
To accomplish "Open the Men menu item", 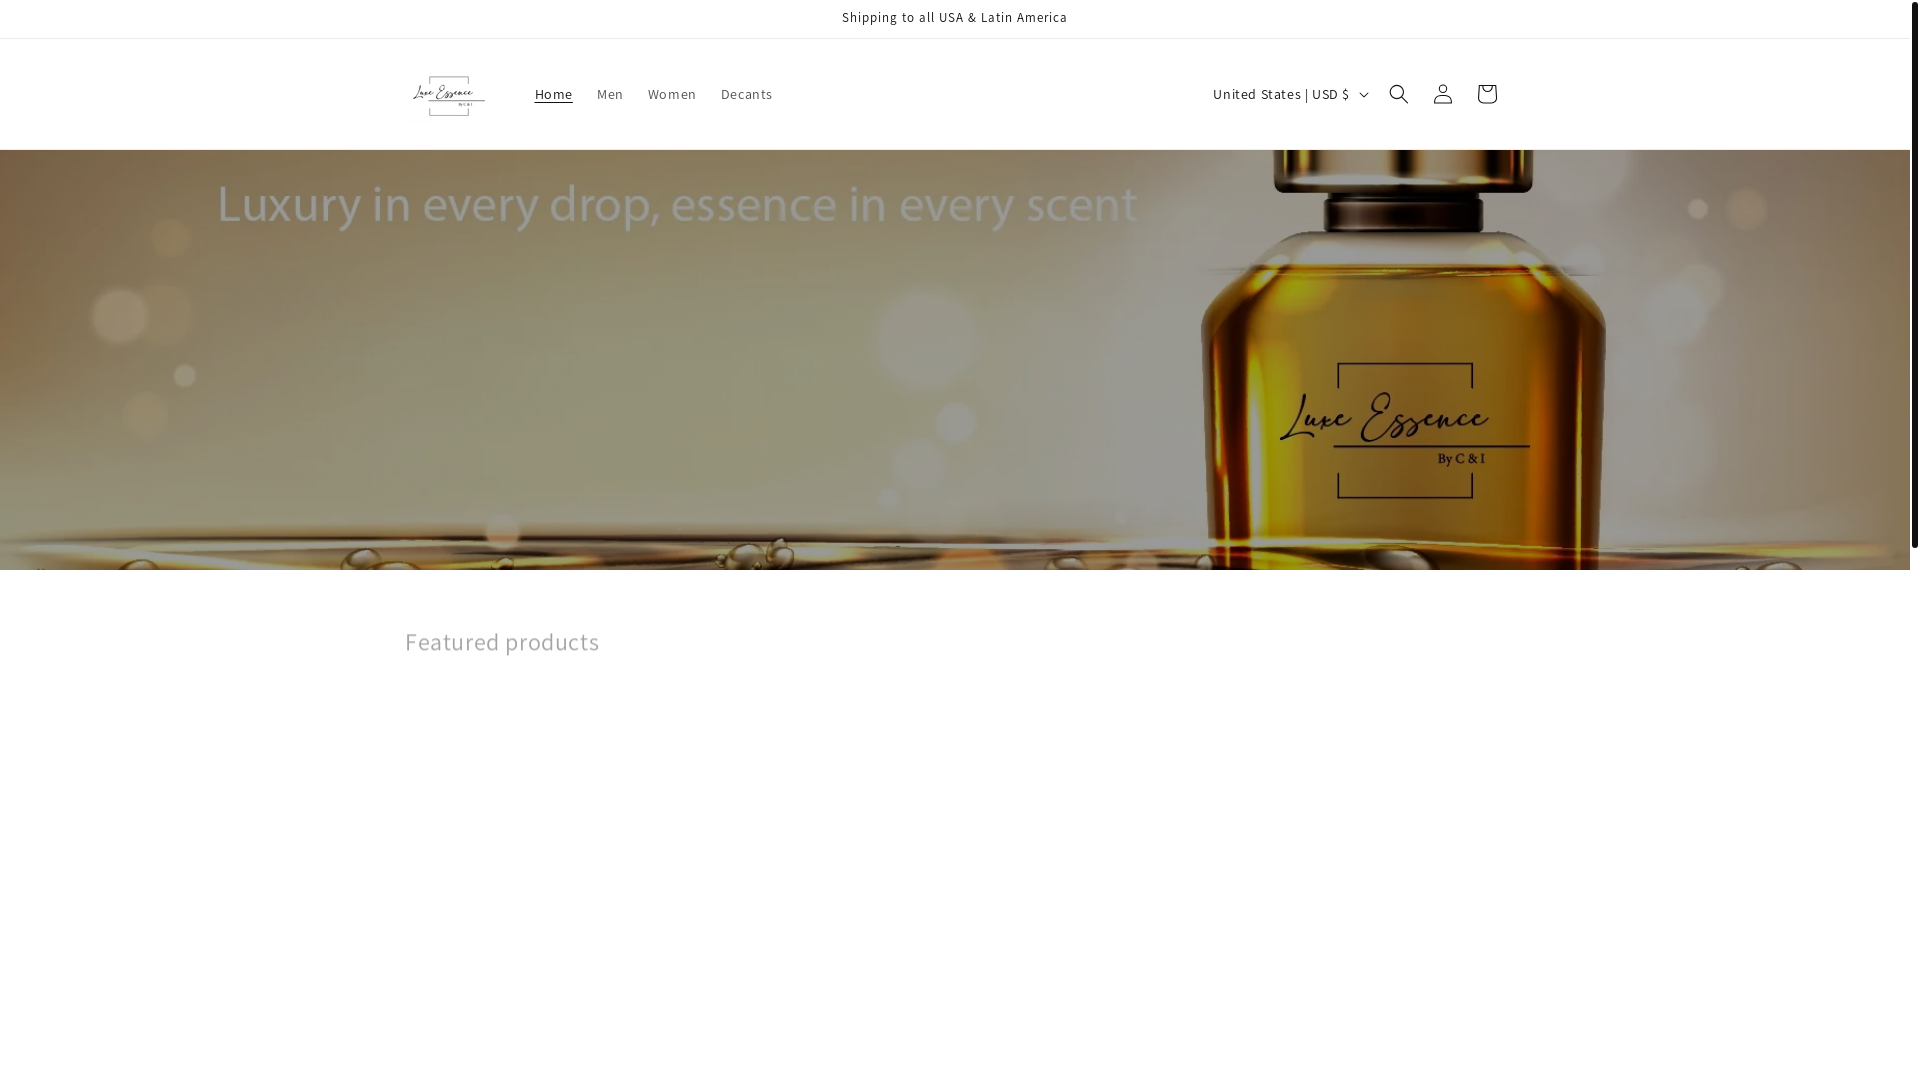I will pyautogui.click(x=610, y=94).
